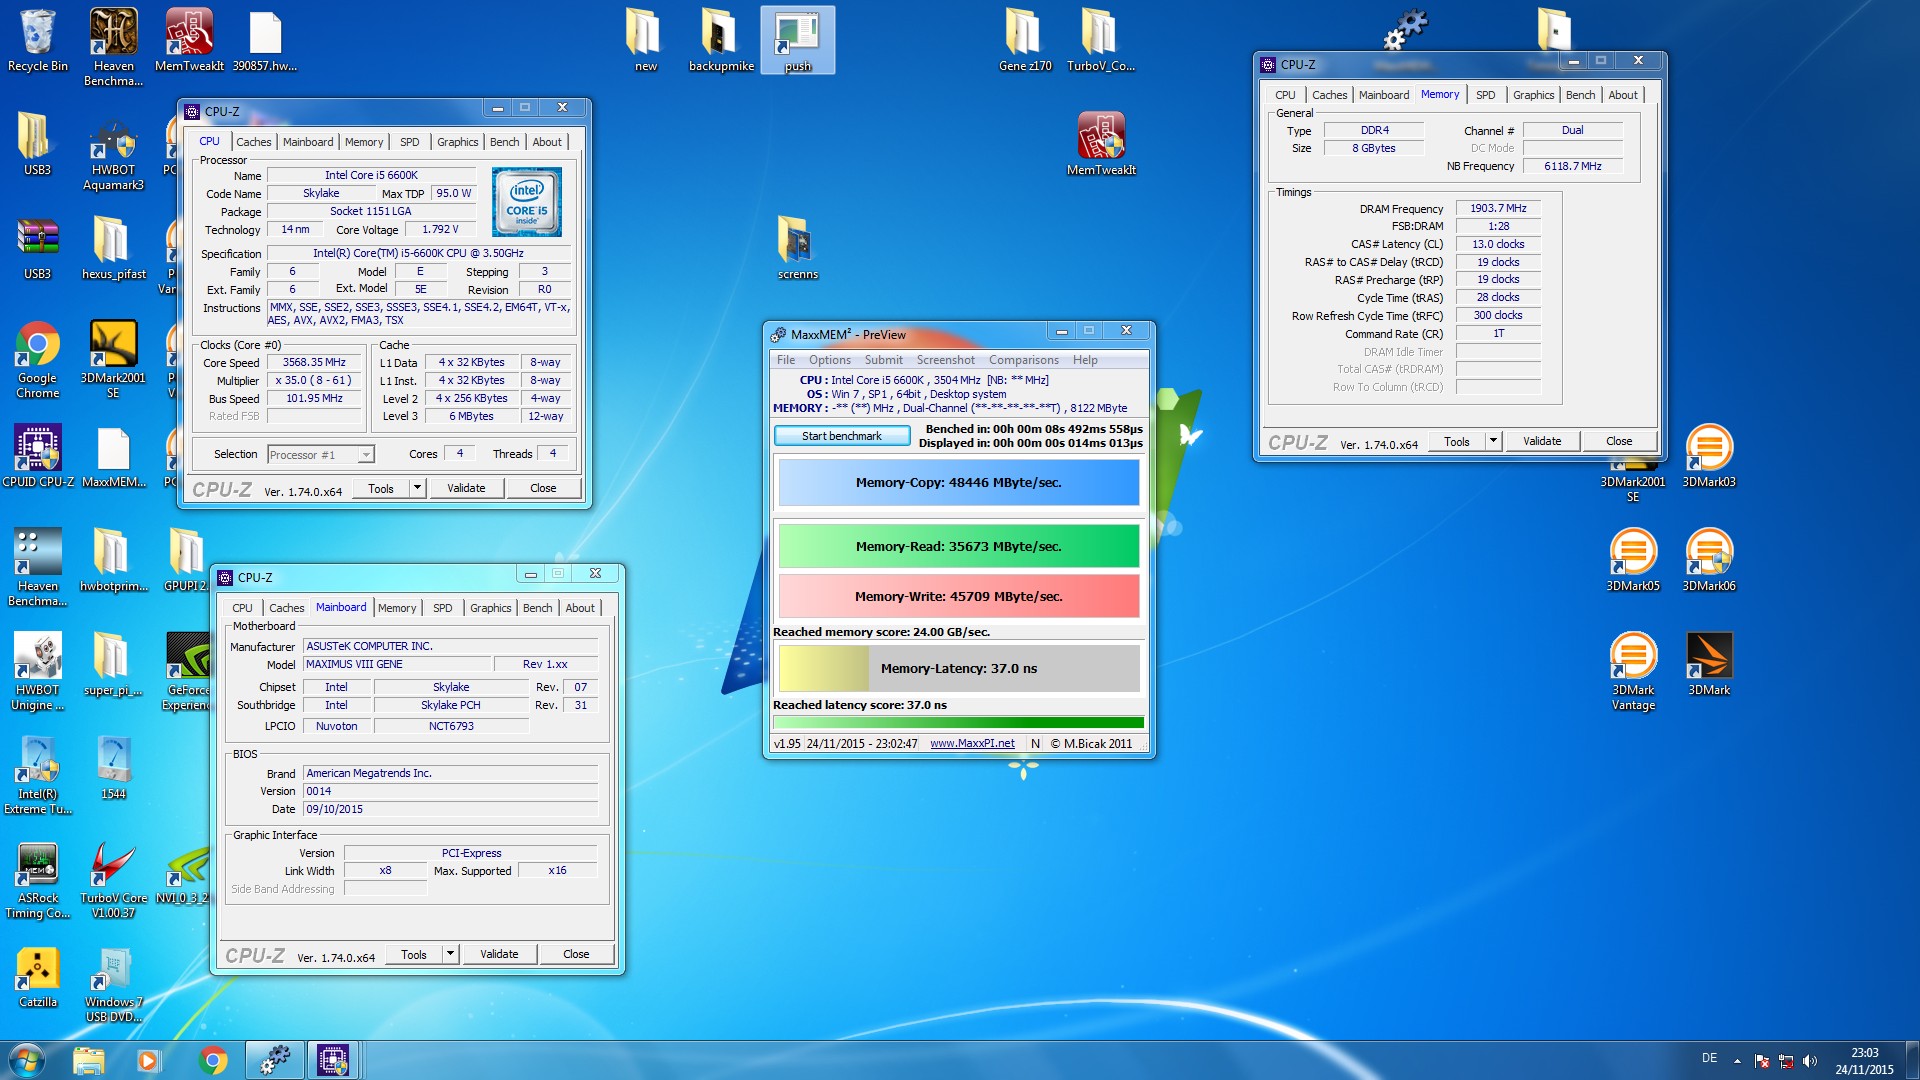The image size is (1920, 1080).
Task: Open MaxxMEM desktop file icon
Action: [113, 456]
